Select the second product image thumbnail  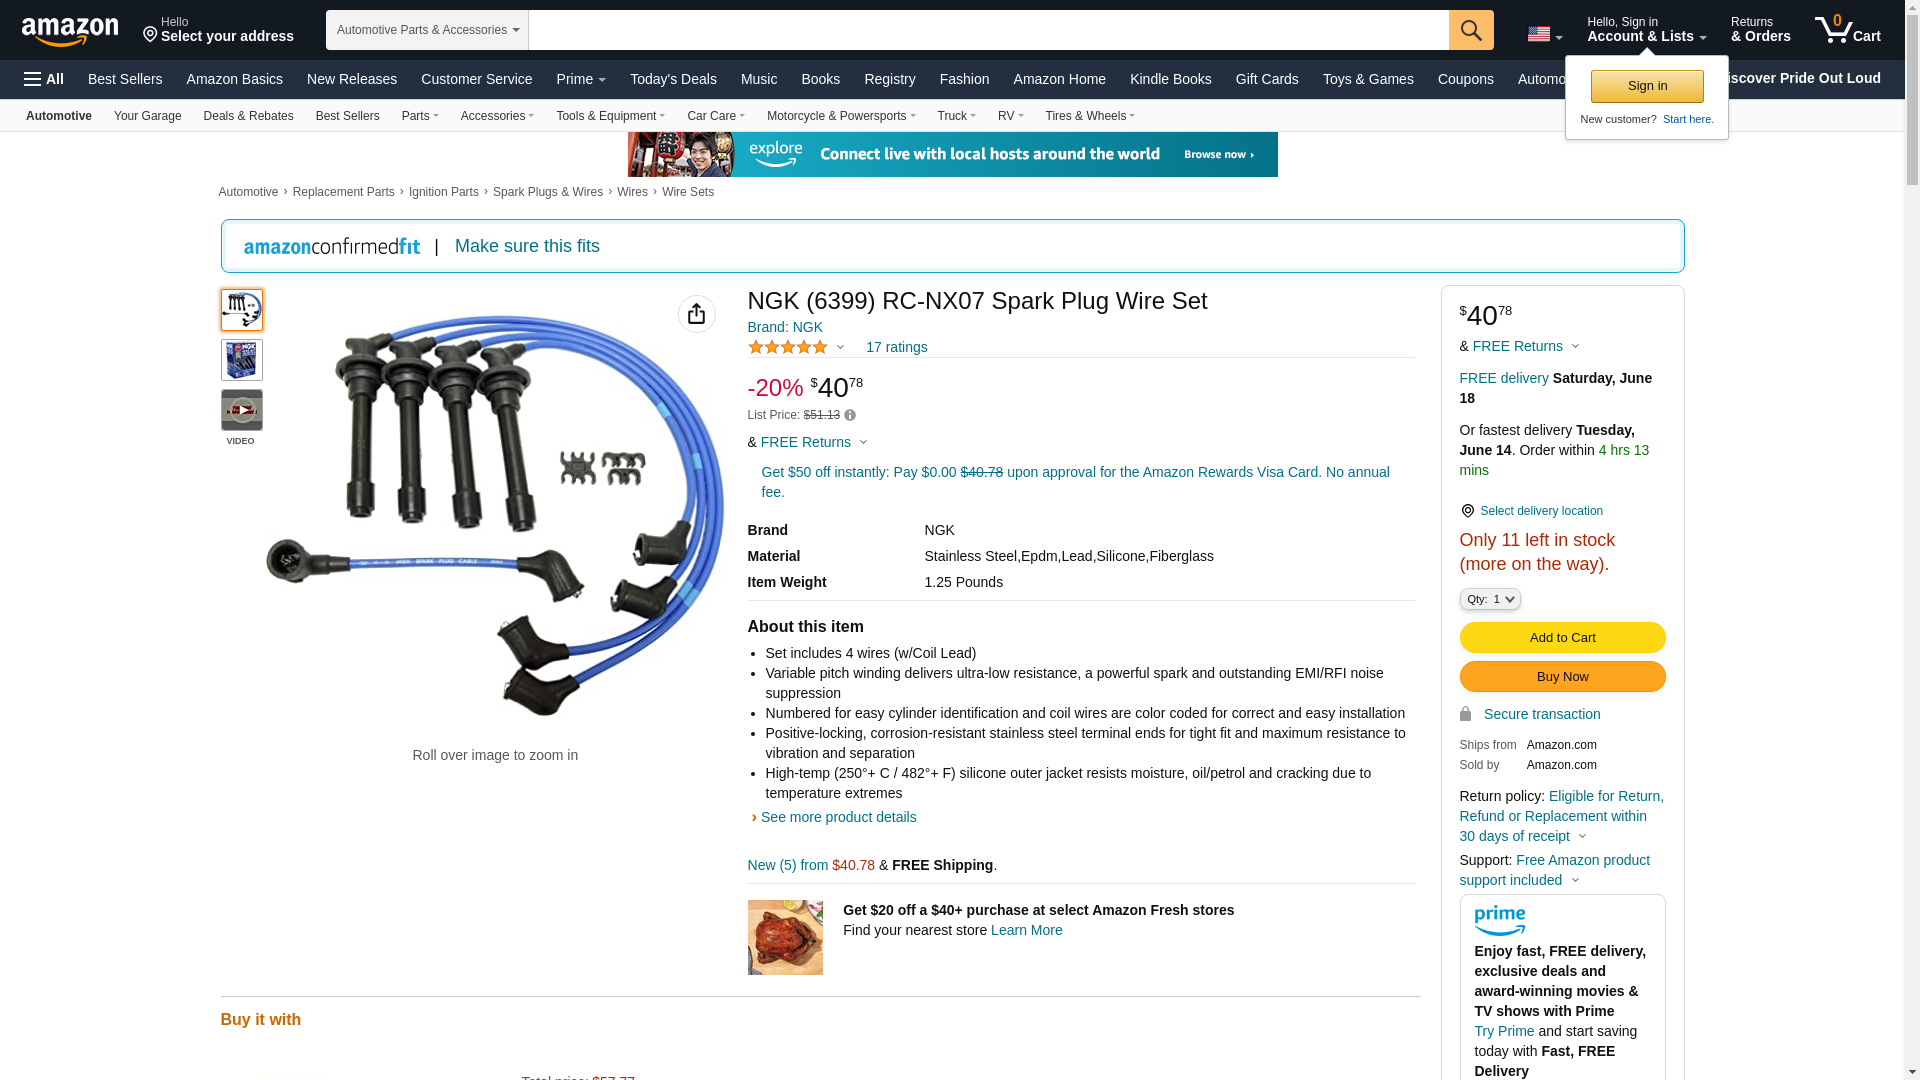tap(242, 360)
